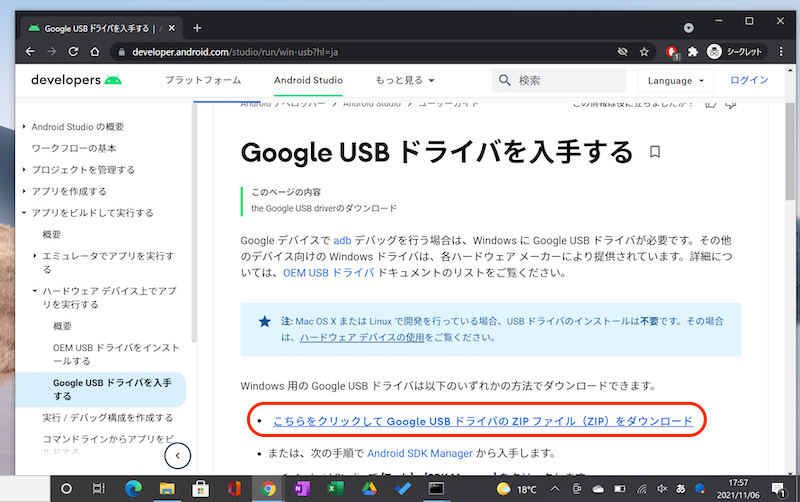Click the Google USB driver ZIP download link
Viewport: 800px width, 502px height.
[x=482, y=421]
